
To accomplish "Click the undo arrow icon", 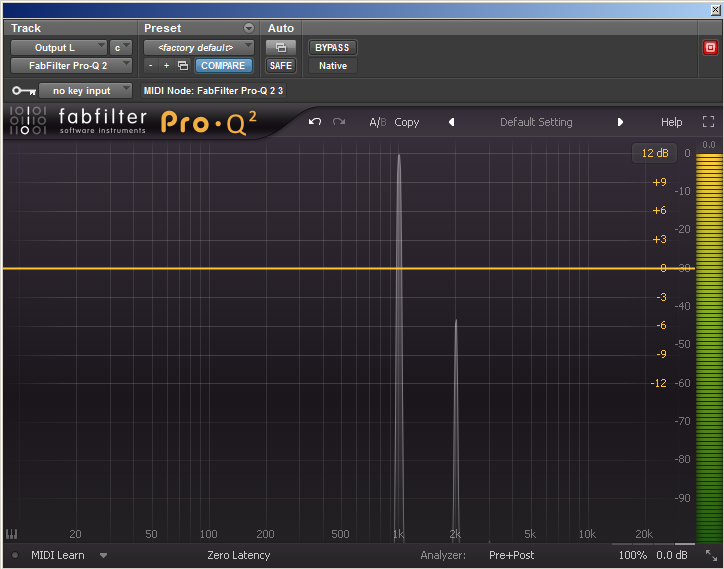I will coord(315,122).
